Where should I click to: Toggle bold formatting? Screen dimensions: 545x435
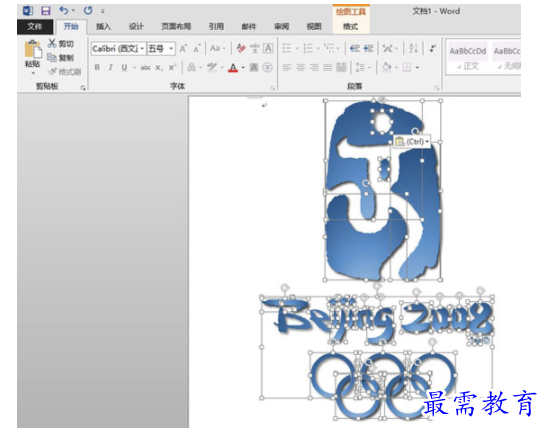coord(97,67)
